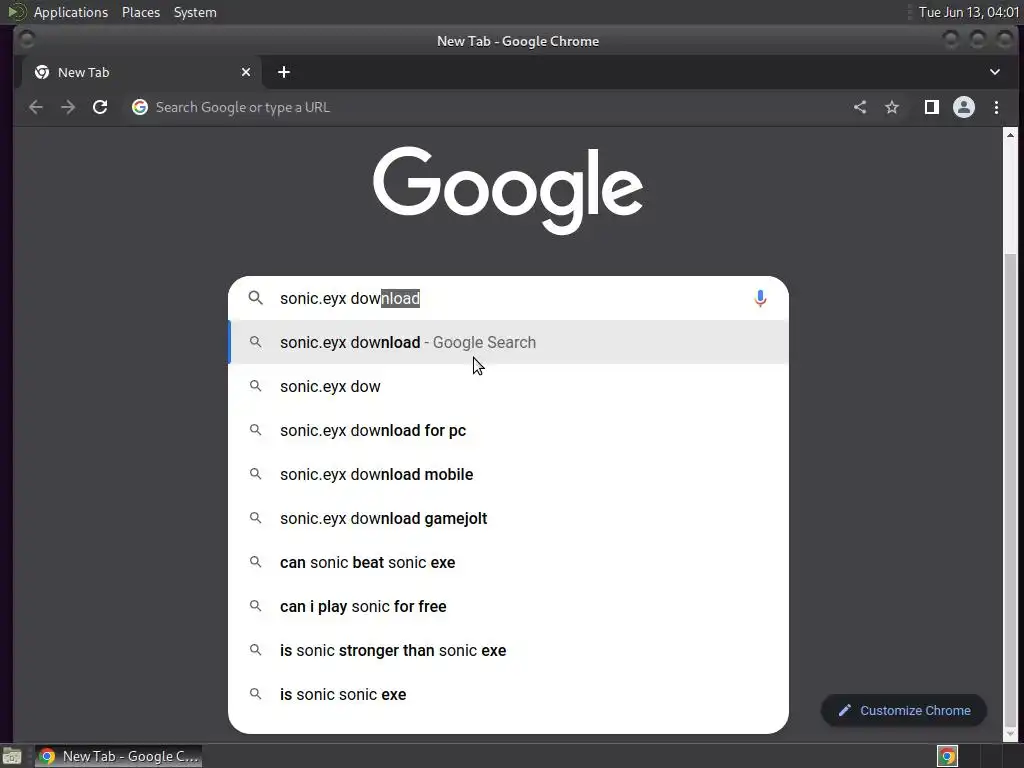
Task: Click the Chrome taskbar window button
Action: coord(118,756)
